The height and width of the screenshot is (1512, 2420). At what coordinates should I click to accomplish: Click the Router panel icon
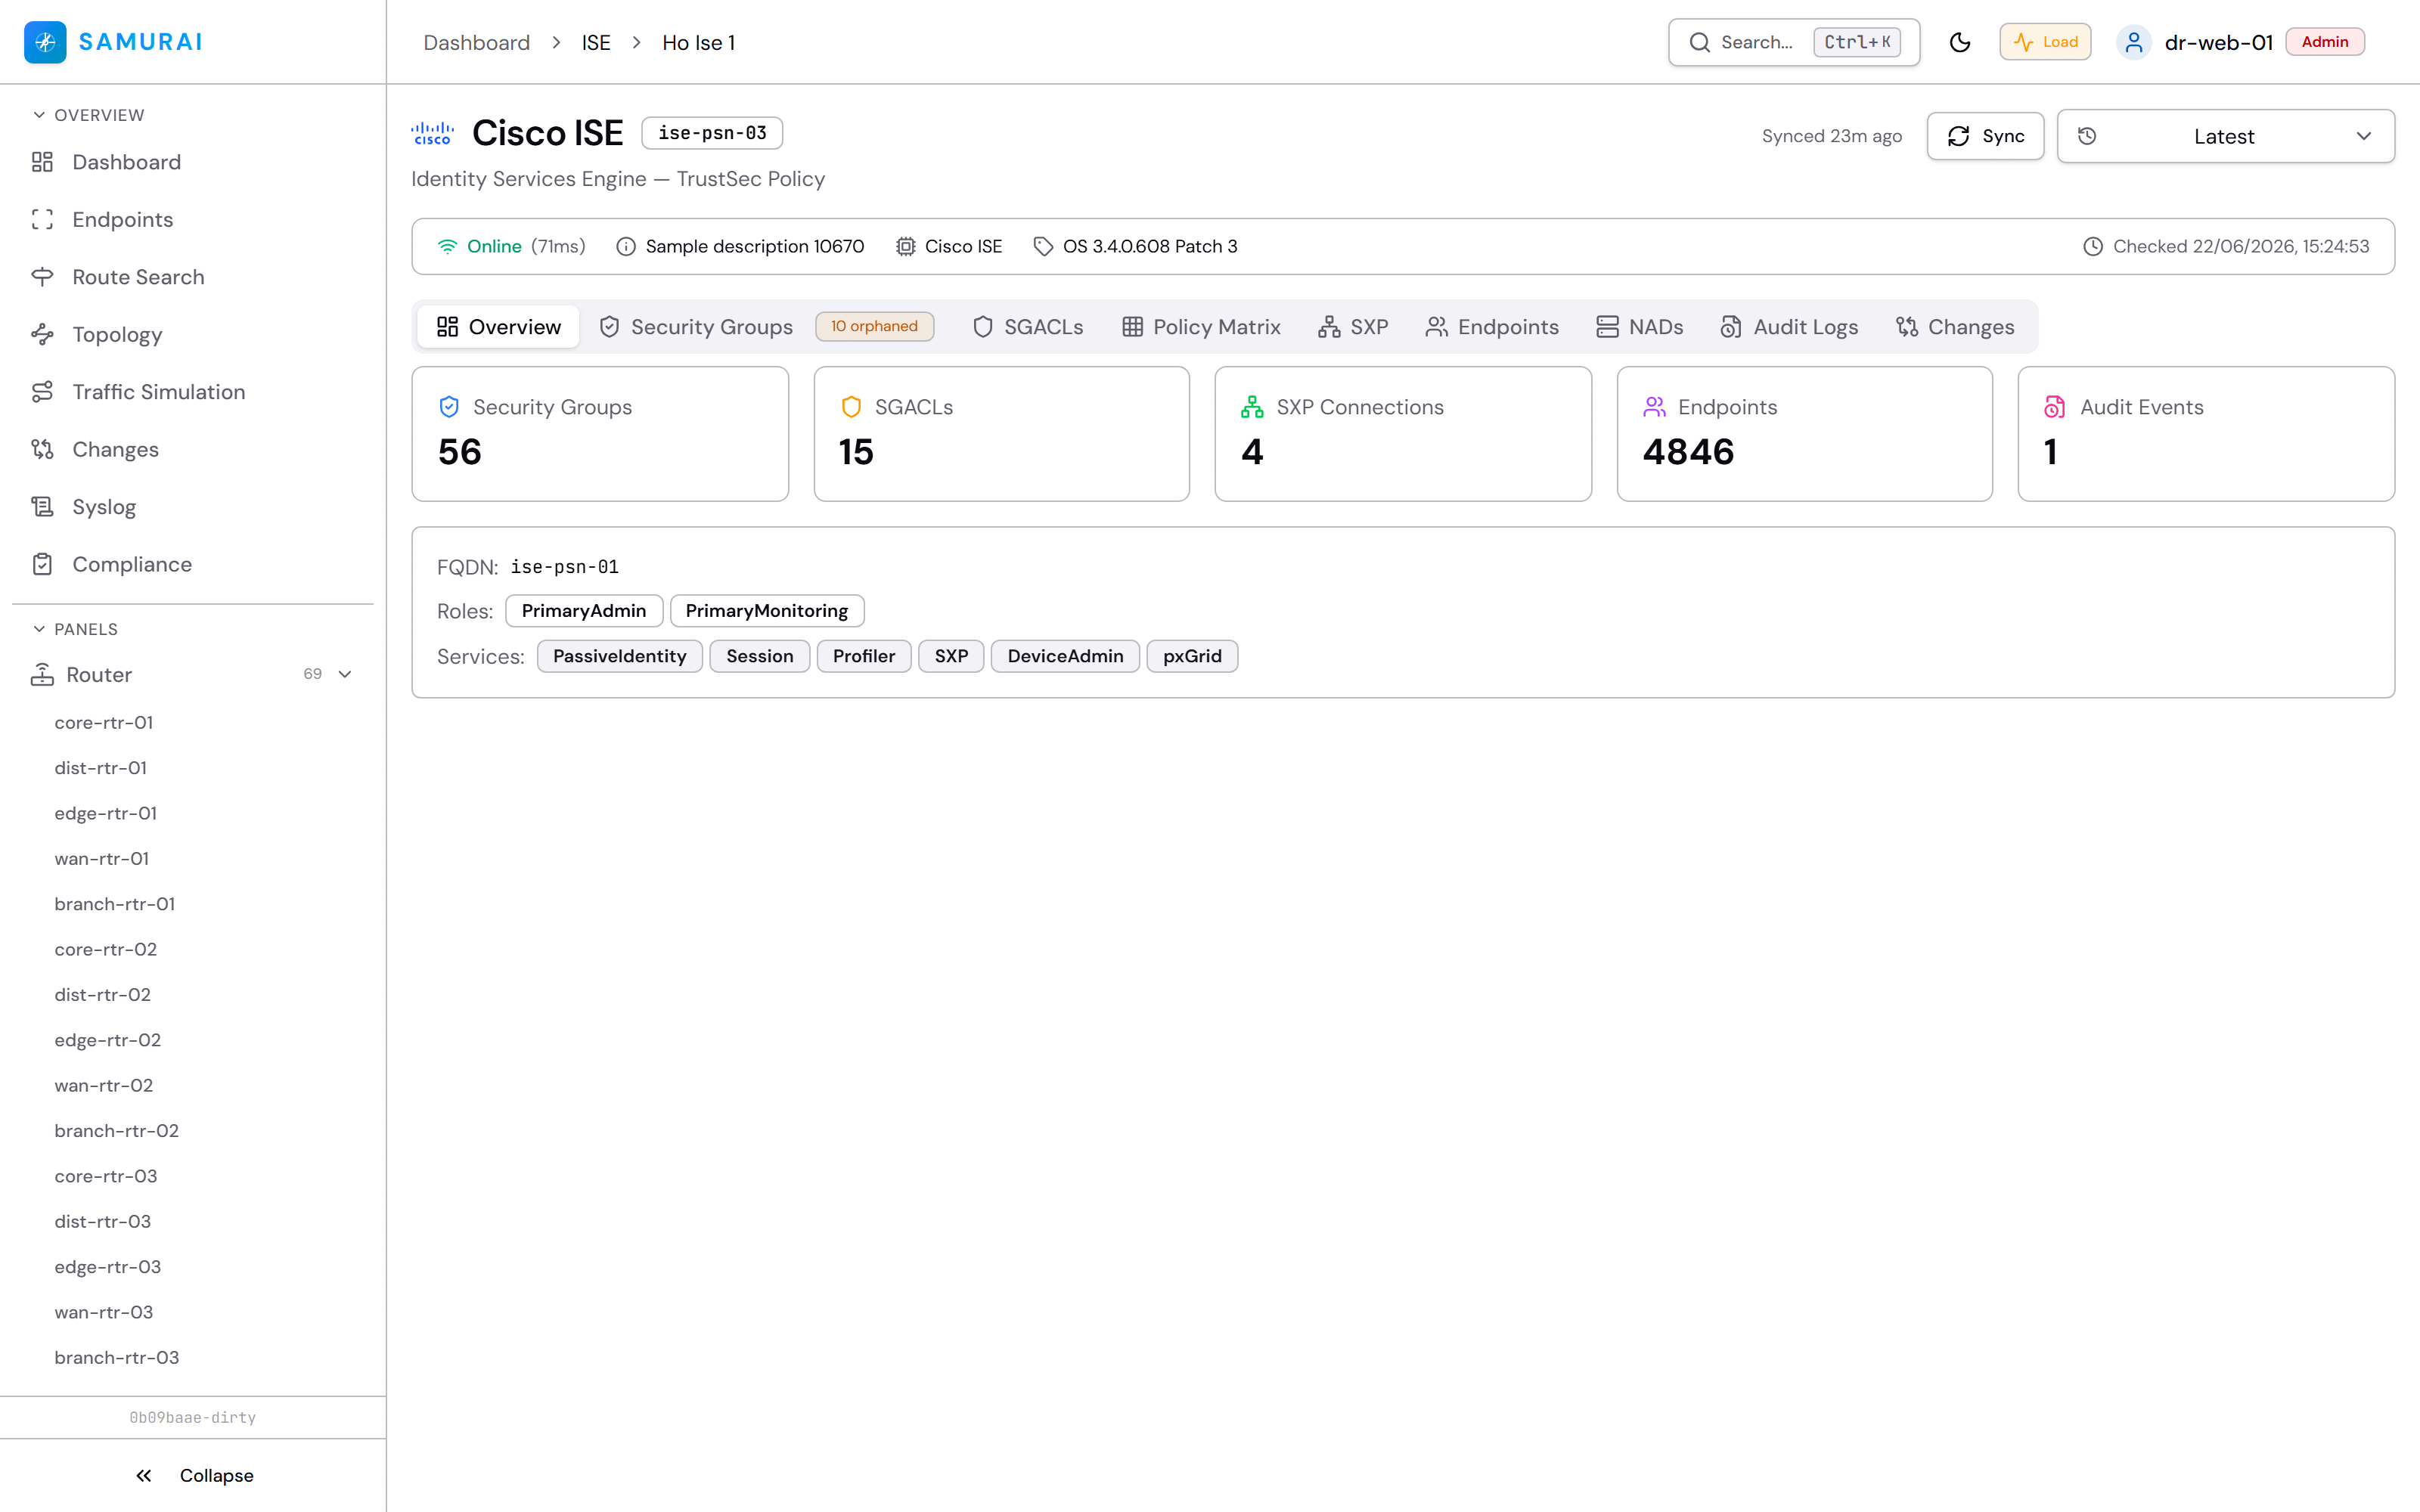pyautogui.click(x=42, y=675)
